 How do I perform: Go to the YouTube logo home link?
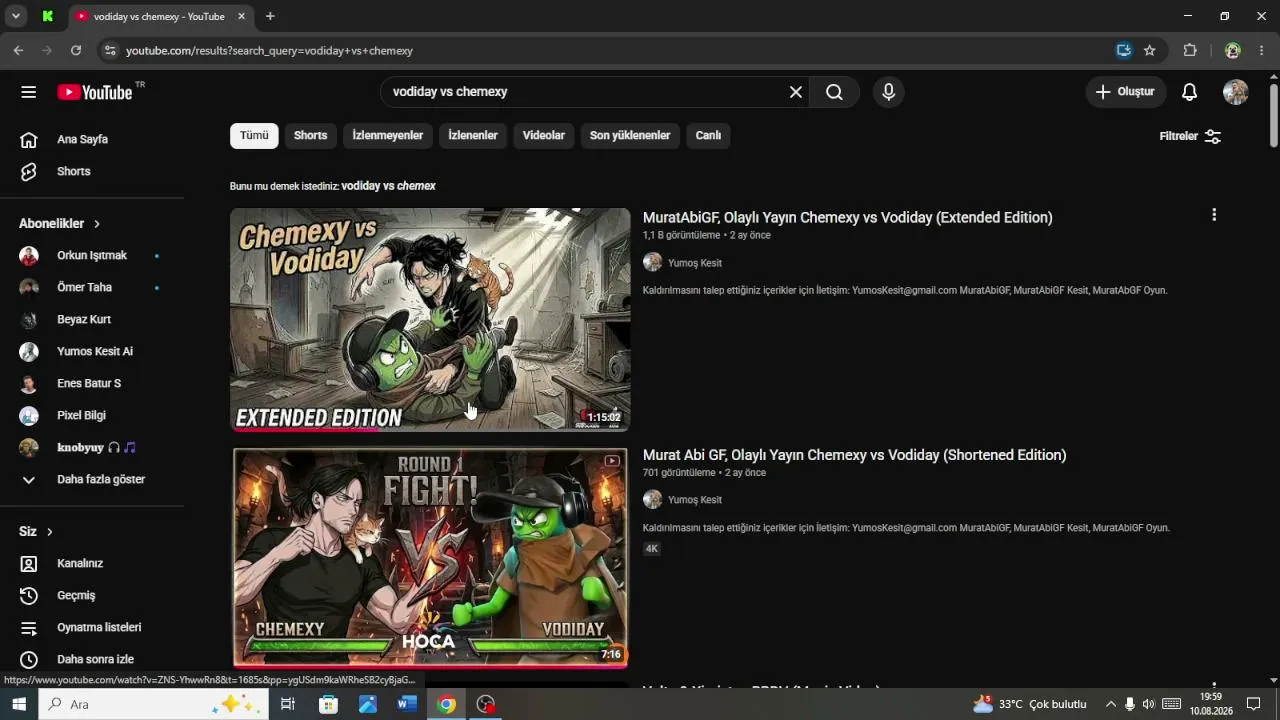95,92
